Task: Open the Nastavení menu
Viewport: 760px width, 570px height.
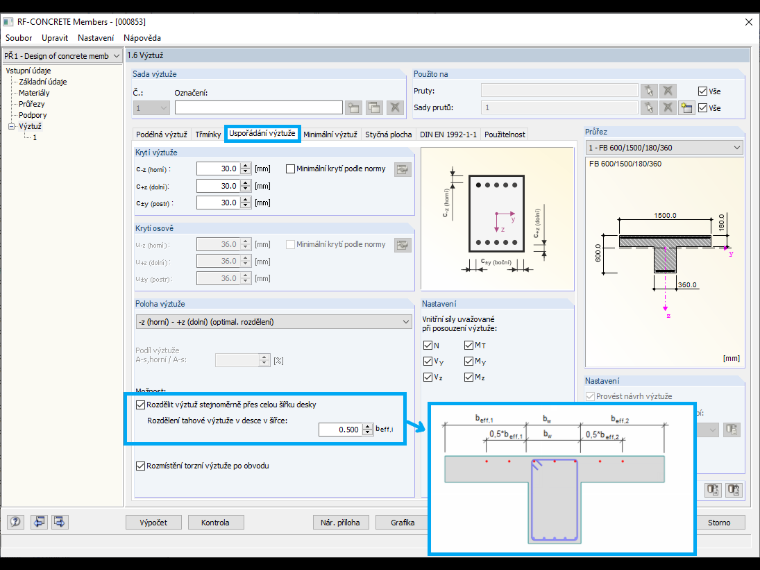Action: click(95, 38)
